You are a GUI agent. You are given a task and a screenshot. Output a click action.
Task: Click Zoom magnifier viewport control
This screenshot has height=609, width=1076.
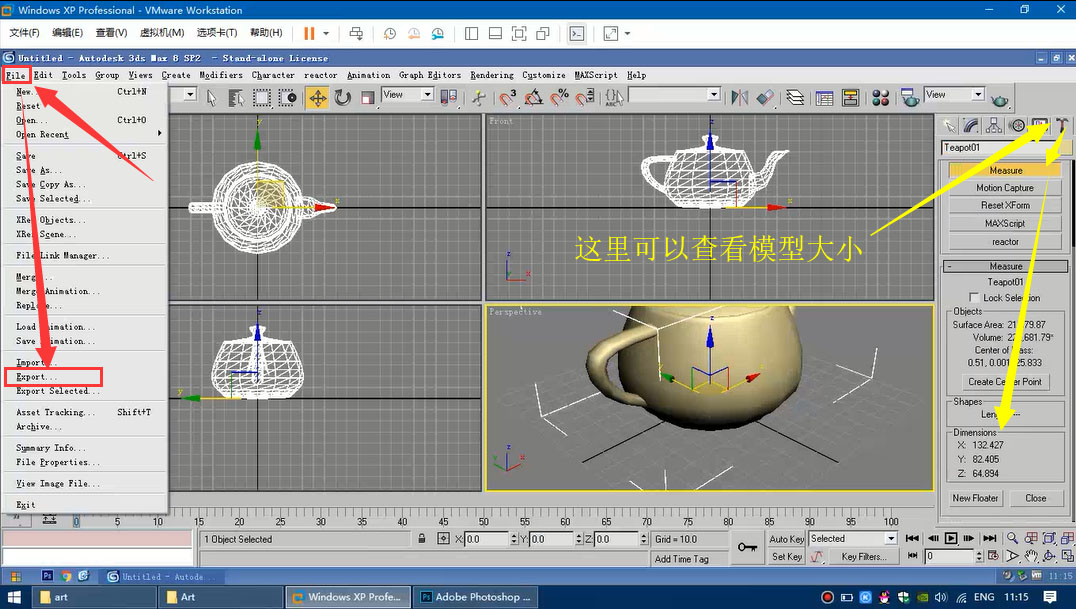pos(1012,538)
